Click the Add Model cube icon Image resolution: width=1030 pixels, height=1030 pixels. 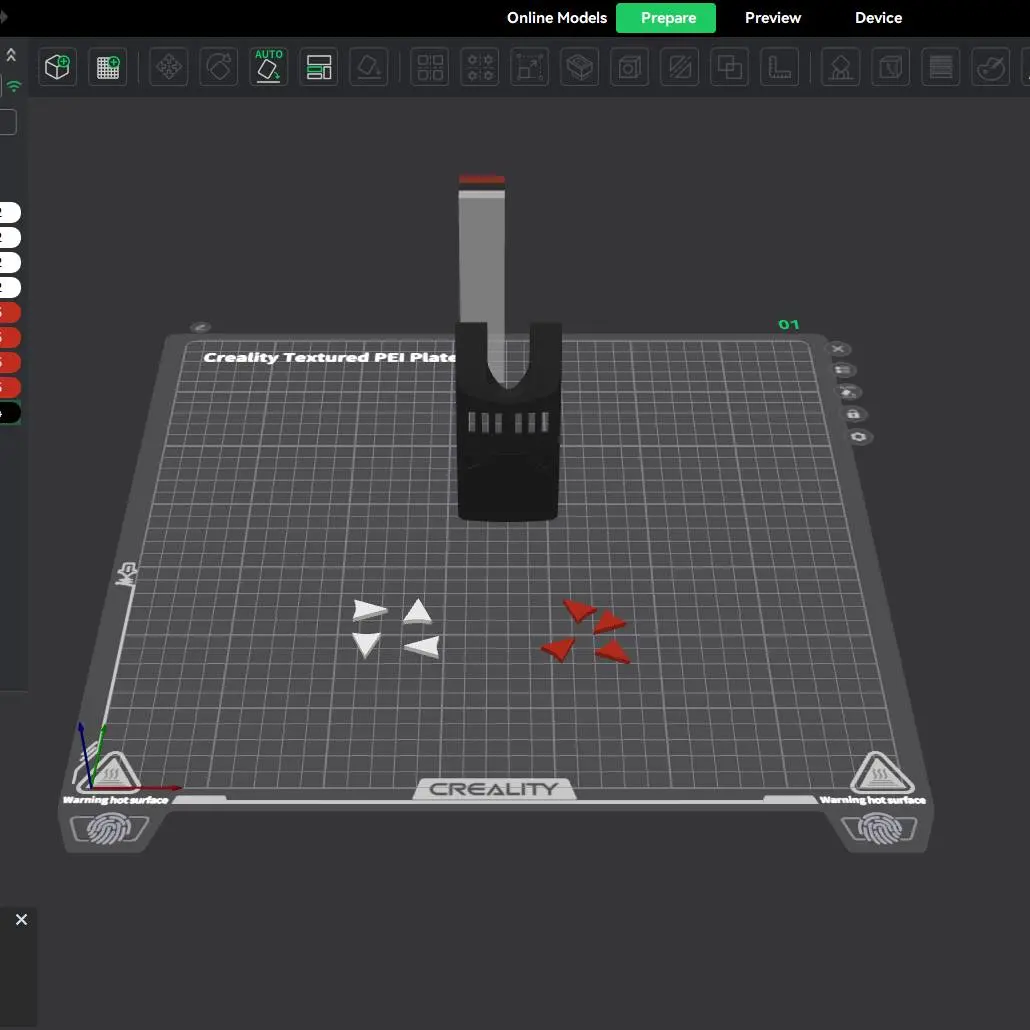click(x=58, y=68)
